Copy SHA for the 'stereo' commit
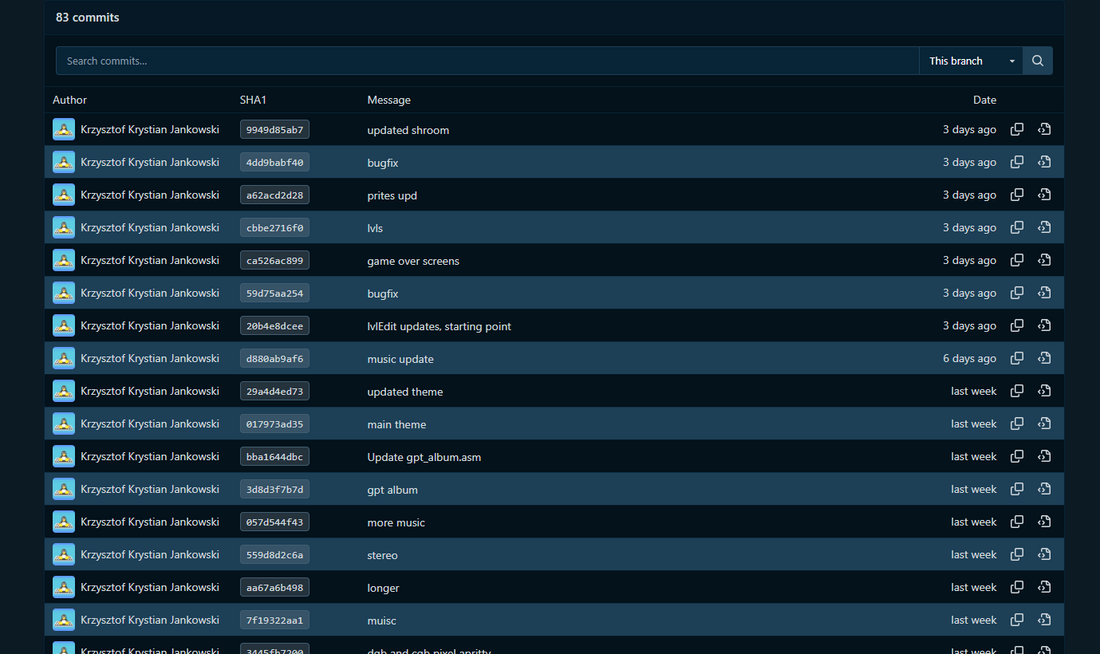Viewport: 1100px width, 654px height. 1017,554
